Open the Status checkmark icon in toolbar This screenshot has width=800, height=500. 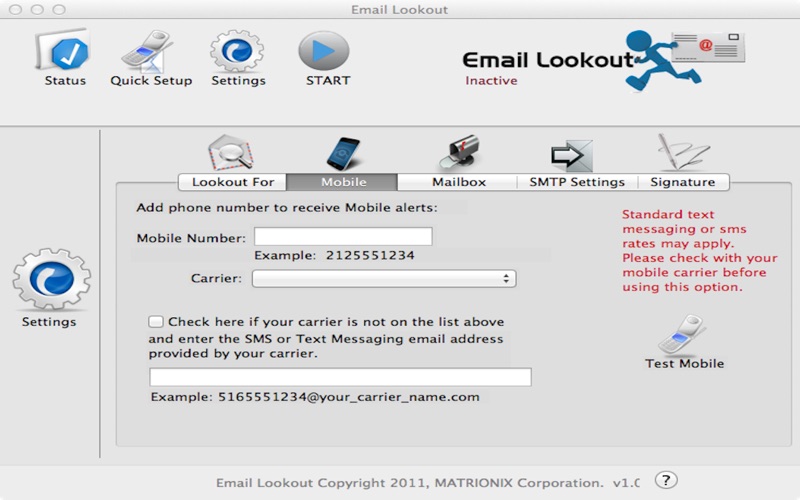pyautogui.click(x=63, y=50)
